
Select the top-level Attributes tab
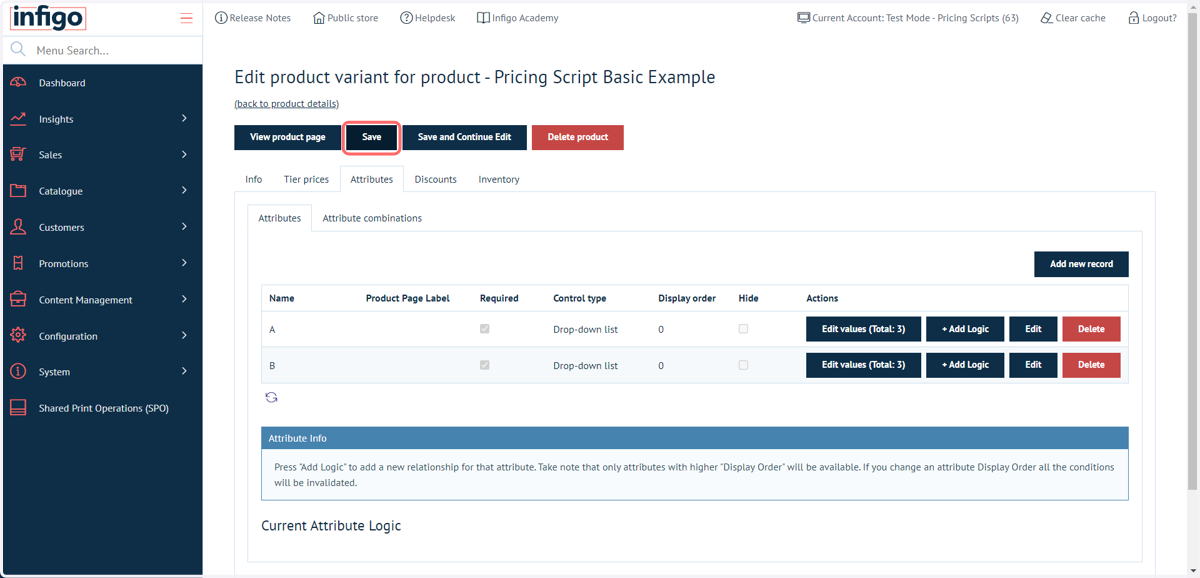371,179
